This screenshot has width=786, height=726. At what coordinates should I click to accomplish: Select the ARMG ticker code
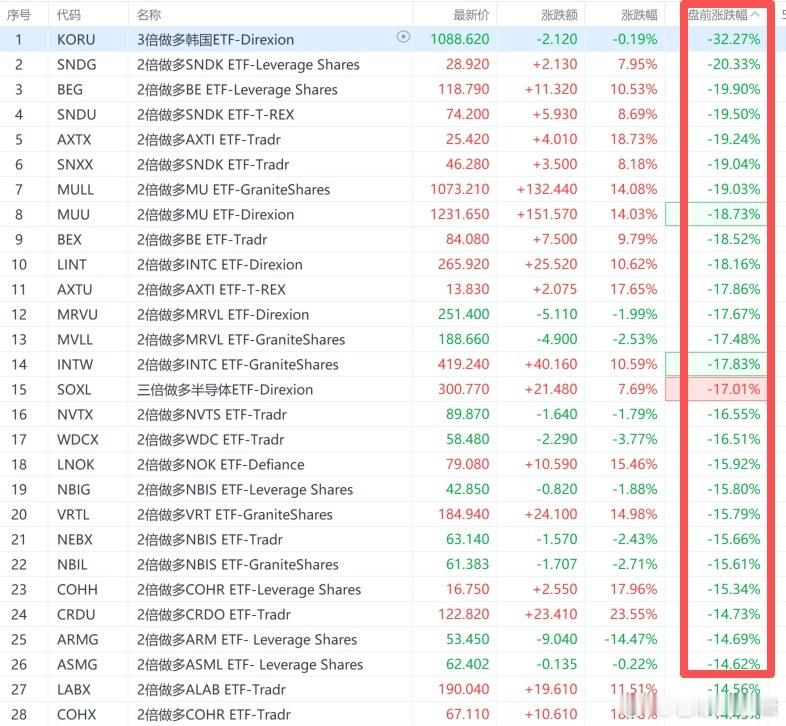point(78,640)
